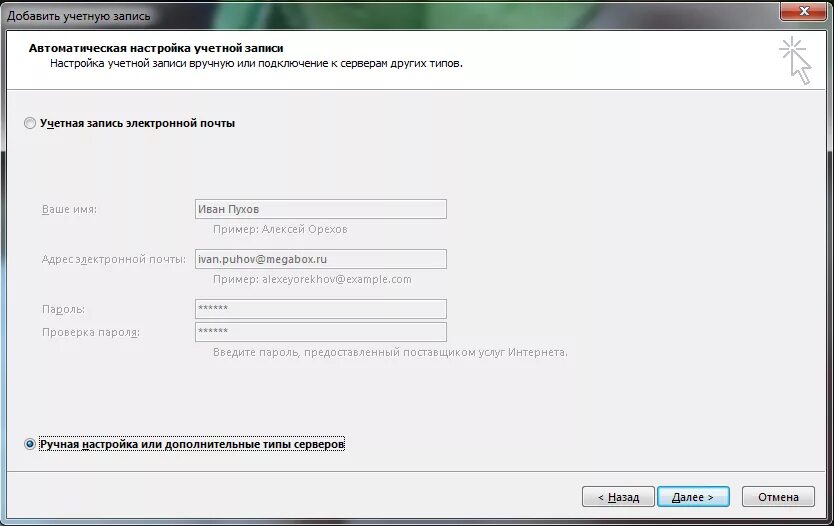Screen dimensions: 834x526
Task: Click the hint text 'Пример: Алексей Орехов'
Action: (x=280, y=229)
